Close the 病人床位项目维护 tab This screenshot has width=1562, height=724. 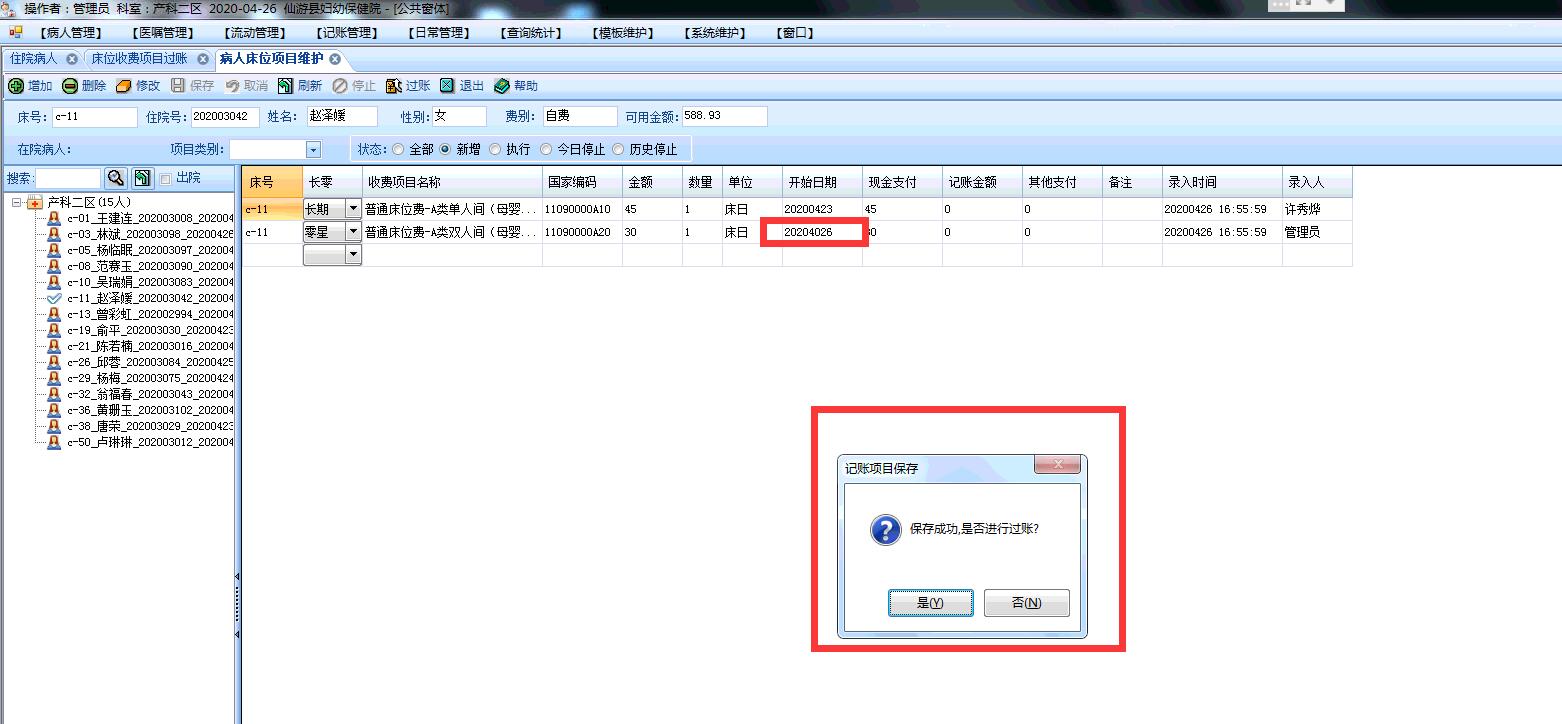[335, 59]
